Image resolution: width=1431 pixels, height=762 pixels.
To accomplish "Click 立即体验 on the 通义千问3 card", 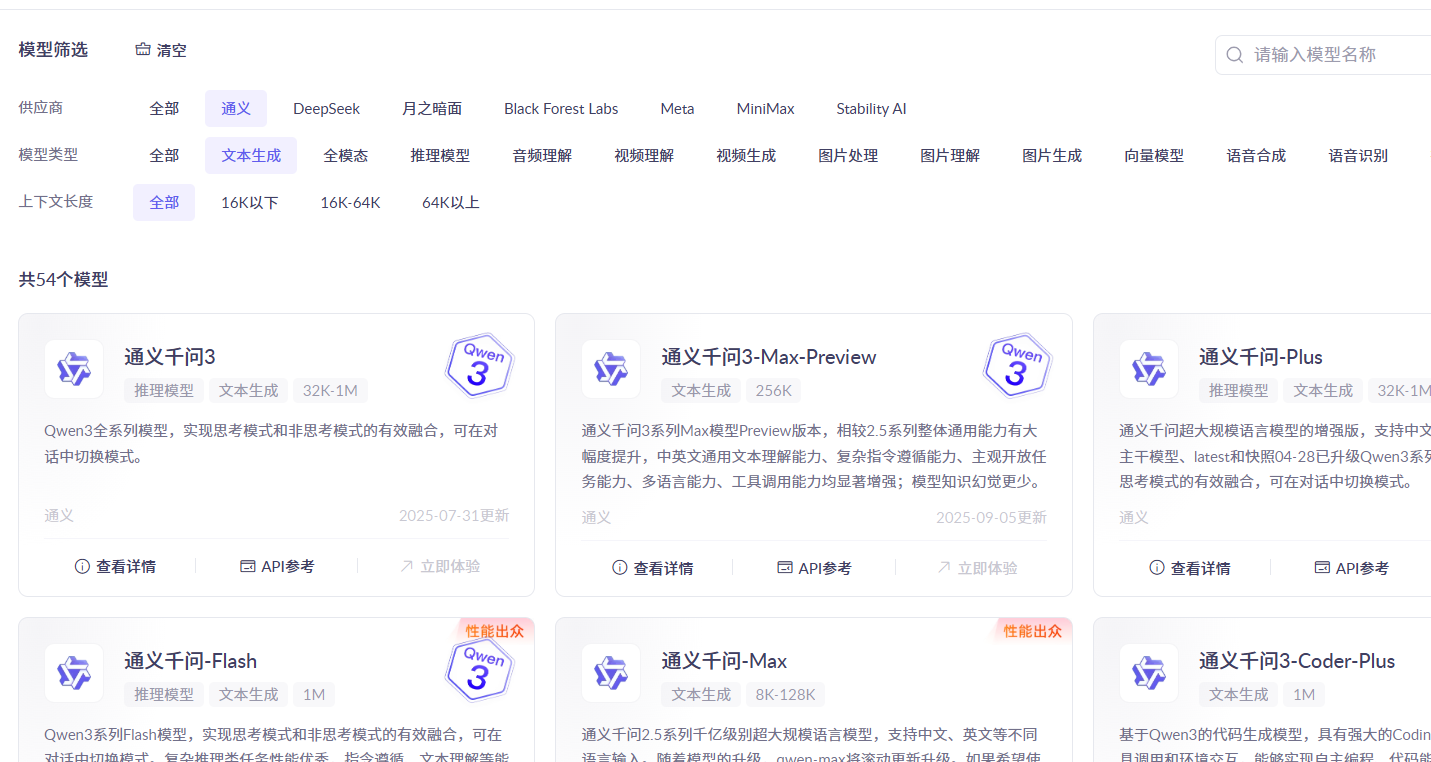I will pyautogui.click(x=440, y=566).
